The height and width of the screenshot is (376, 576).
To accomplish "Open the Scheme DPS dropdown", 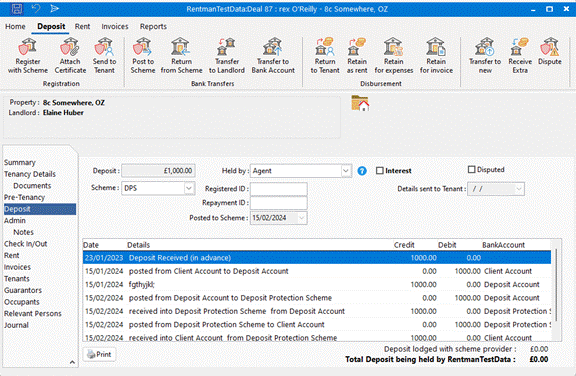I will point(189,188).
